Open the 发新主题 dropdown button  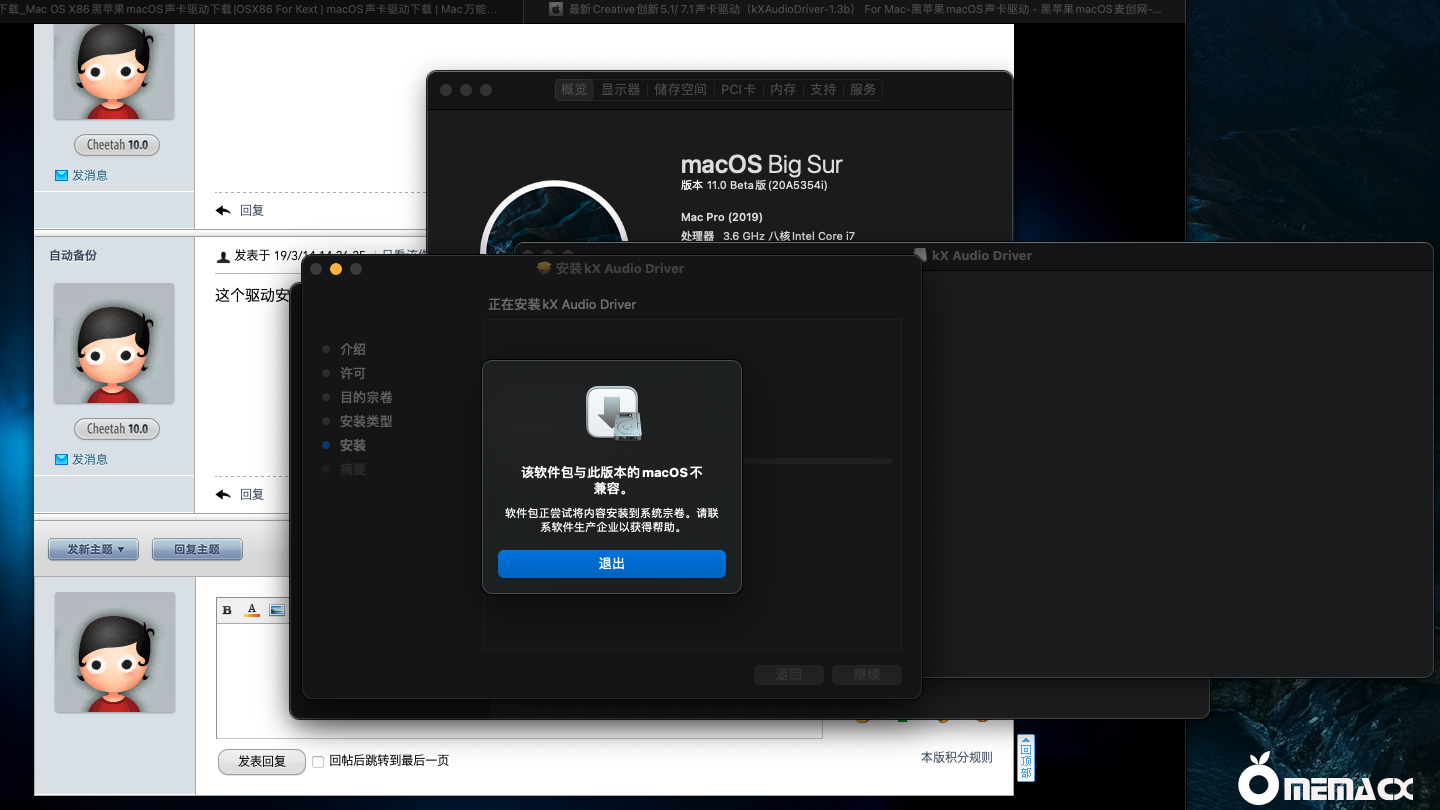tap(93, 549)
